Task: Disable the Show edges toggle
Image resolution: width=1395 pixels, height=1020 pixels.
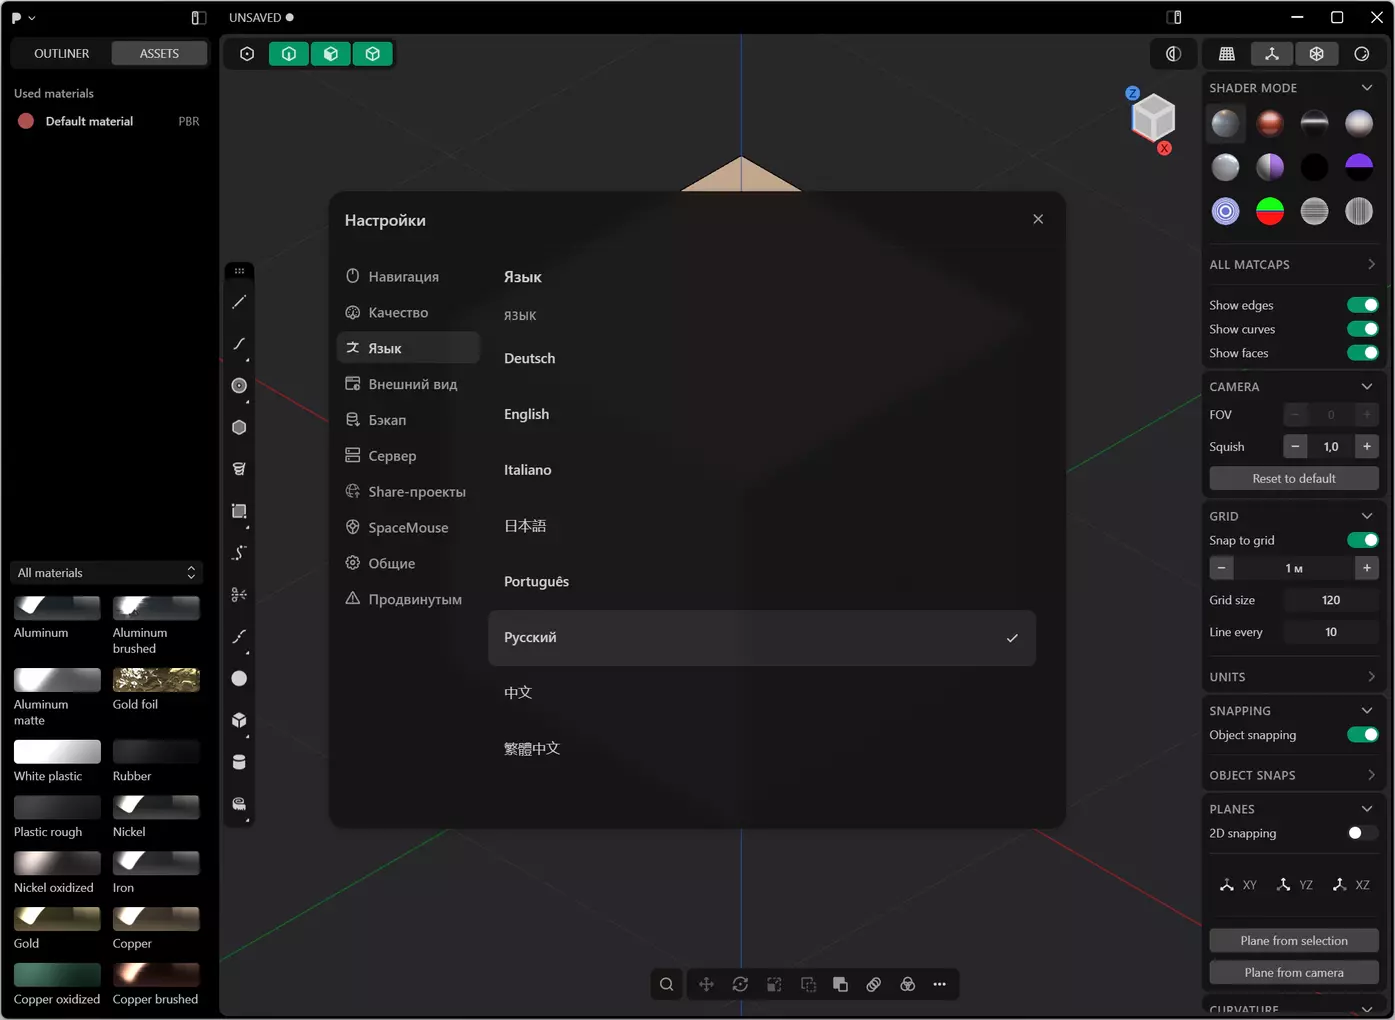Action: [1363, 305]
